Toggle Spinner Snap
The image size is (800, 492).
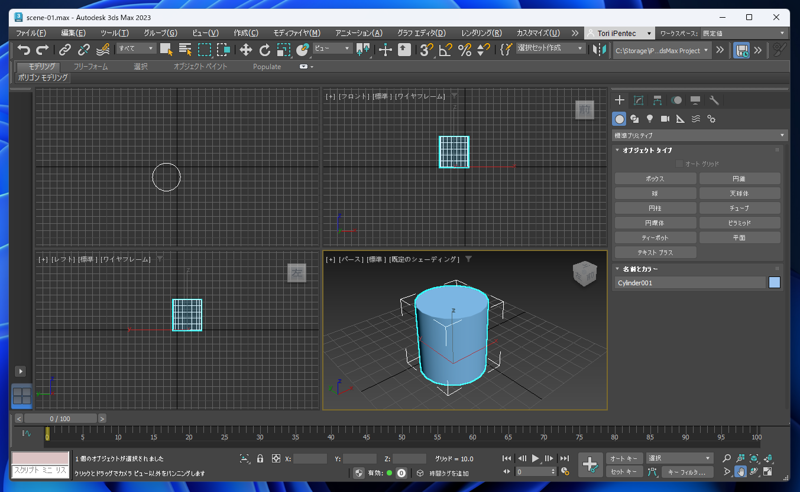point(483,50)
